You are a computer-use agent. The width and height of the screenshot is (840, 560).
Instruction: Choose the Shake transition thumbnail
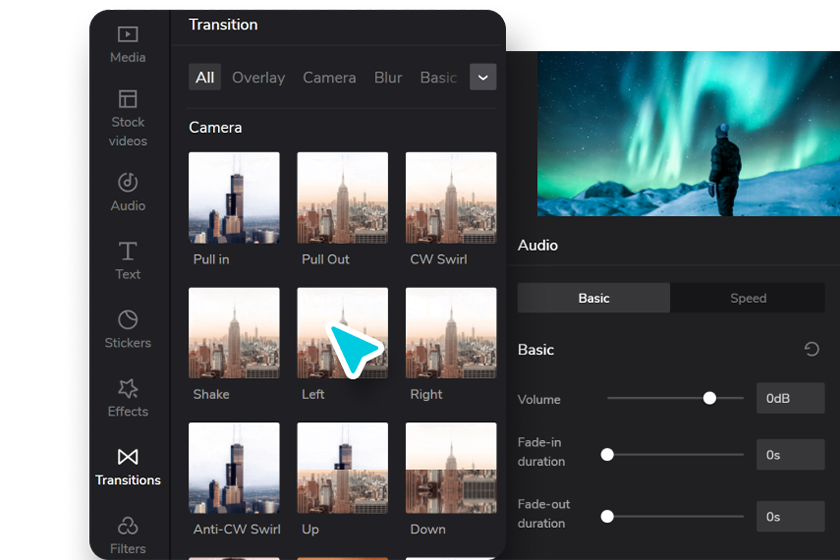tap(234, 333)
